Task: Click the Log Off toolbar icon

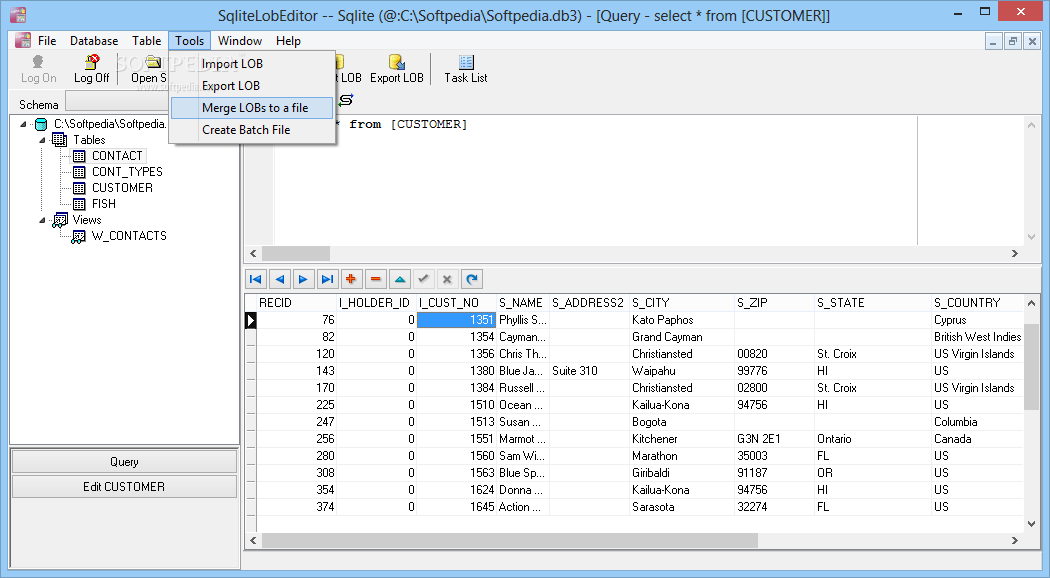Action: pos(92,62)
